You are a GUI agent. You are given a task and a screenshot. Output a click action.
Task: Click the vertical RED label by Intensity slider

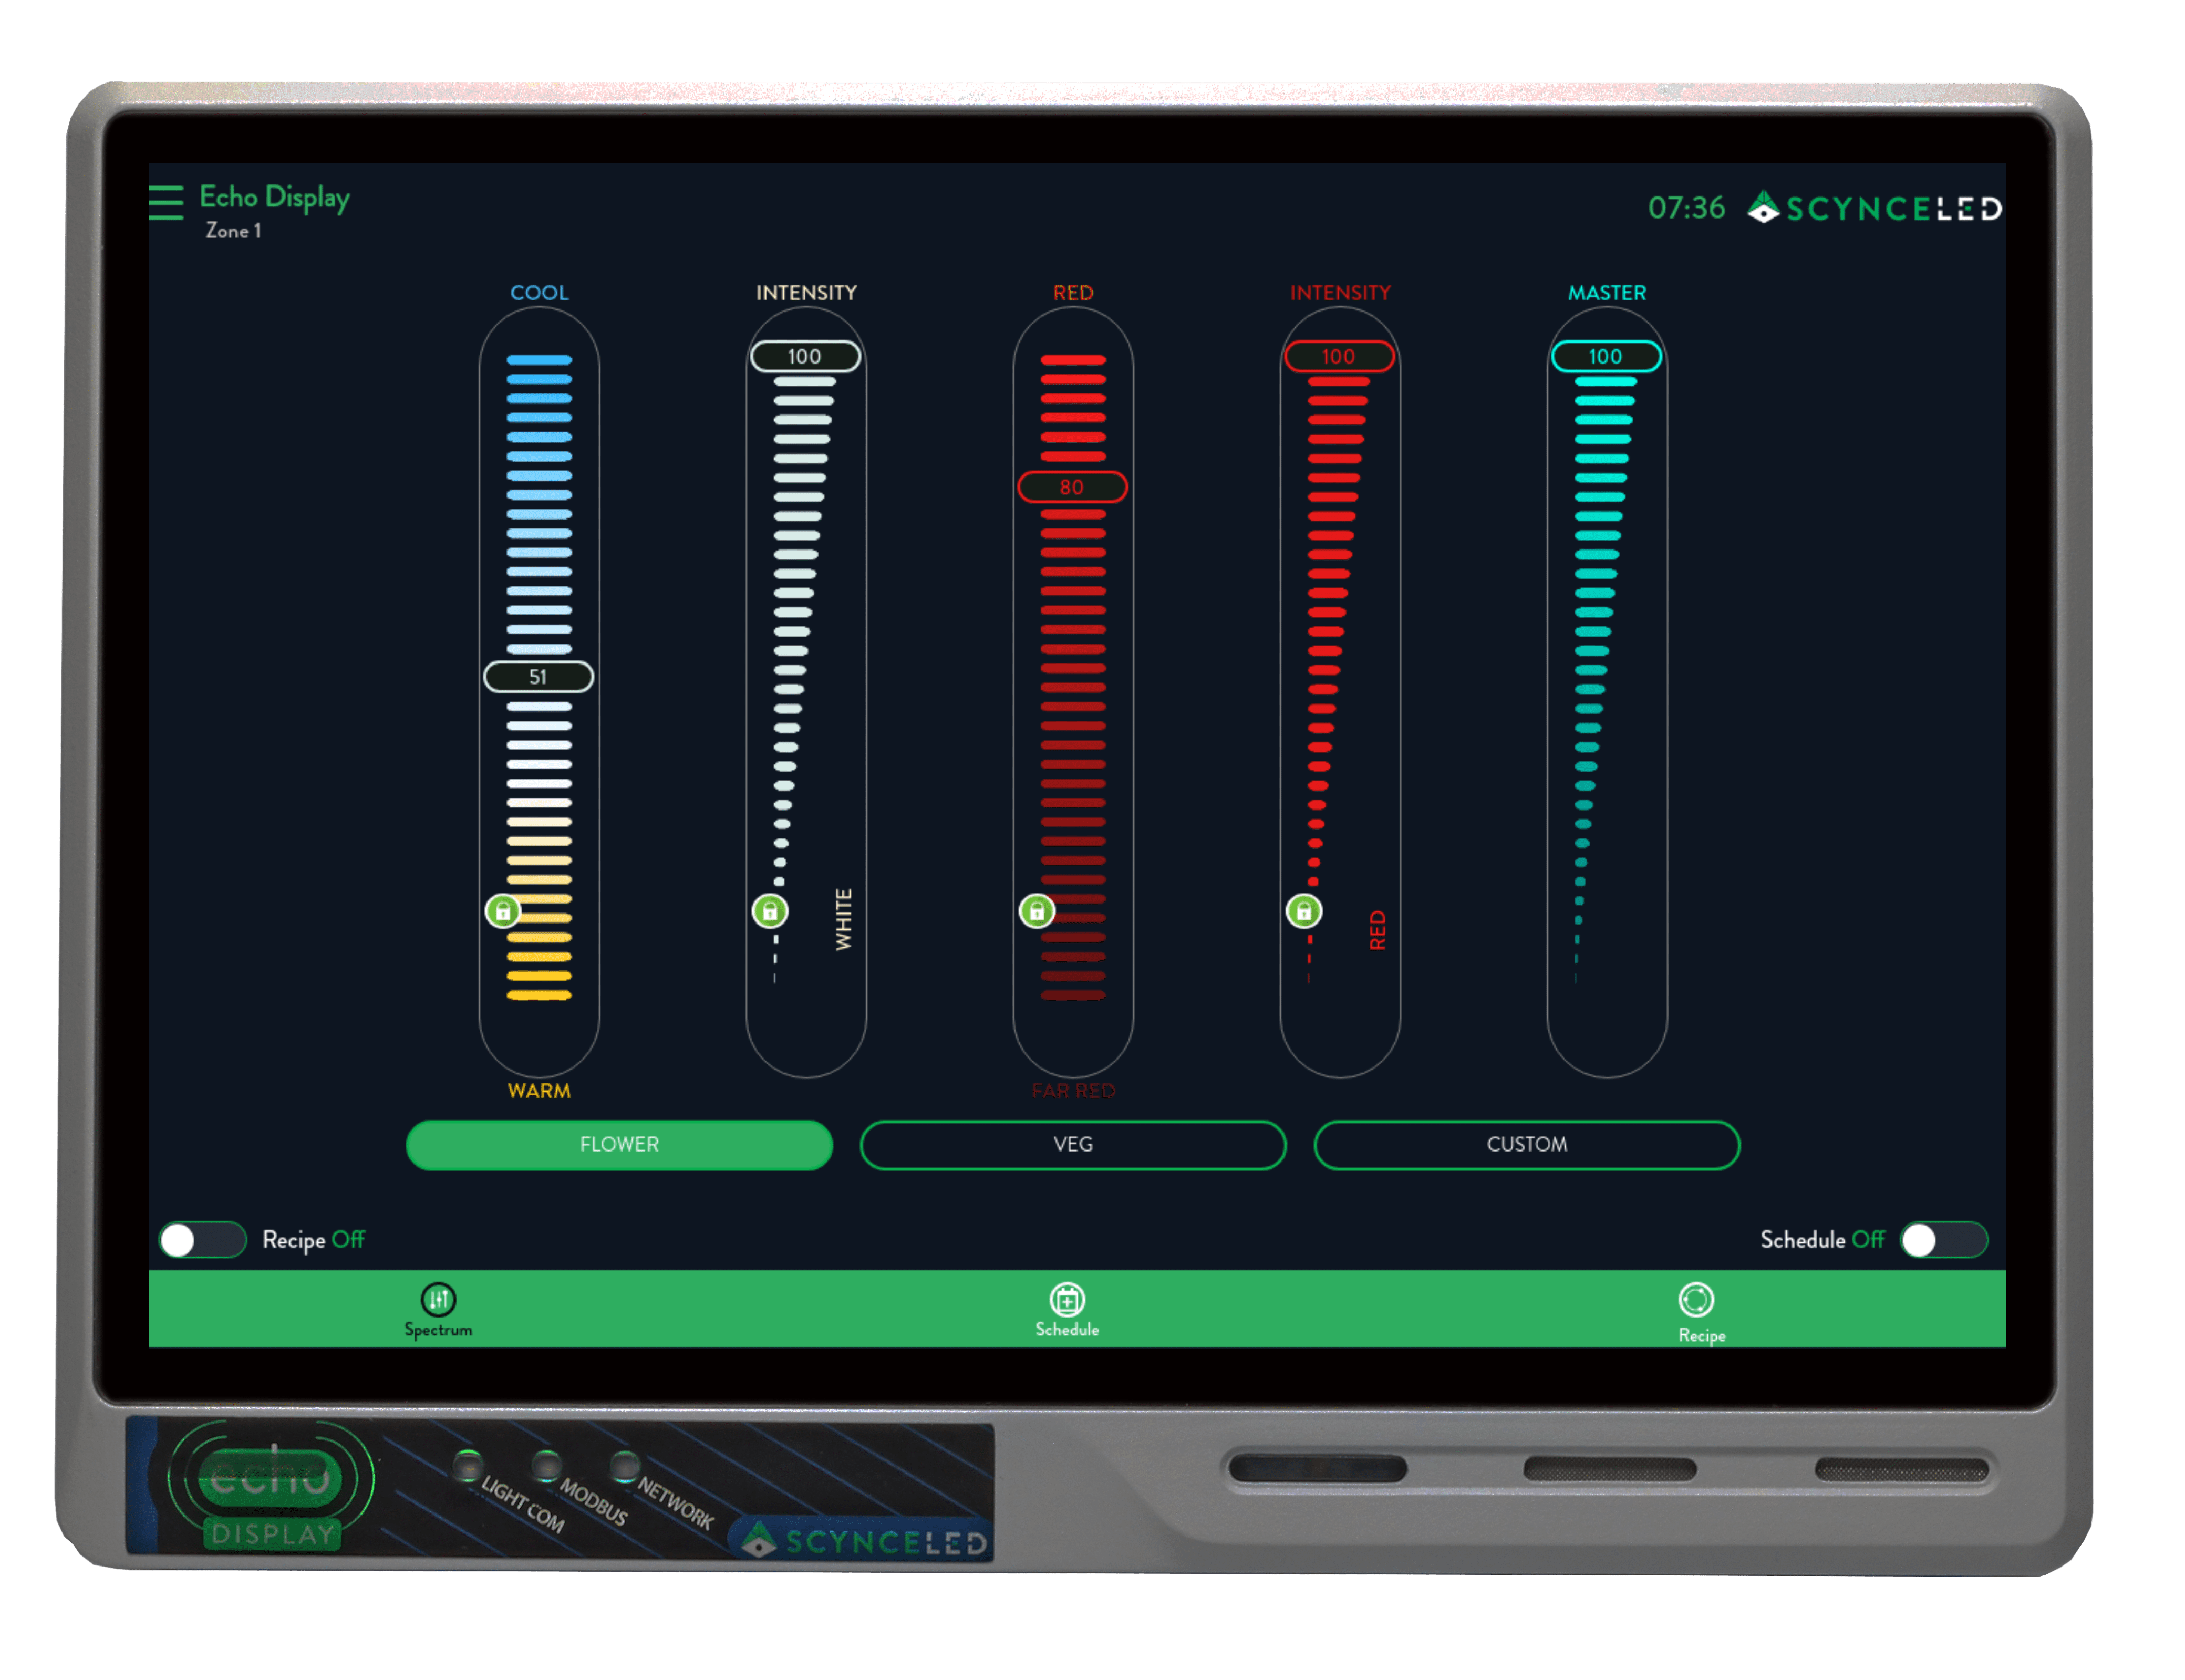coord(1377,930)
